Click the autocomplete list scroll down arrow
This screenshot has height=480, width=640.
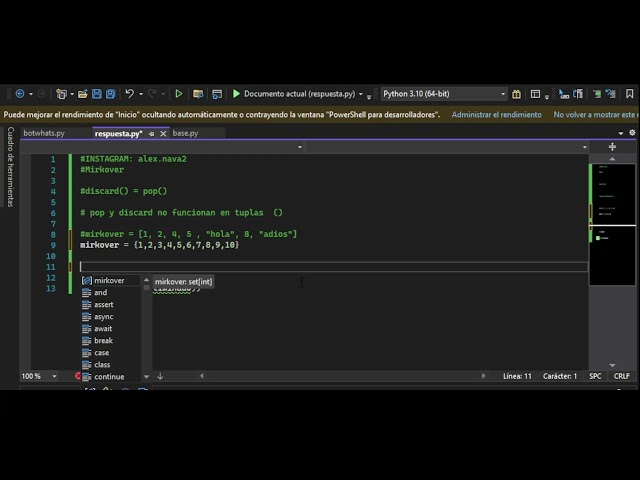(147, 377)
